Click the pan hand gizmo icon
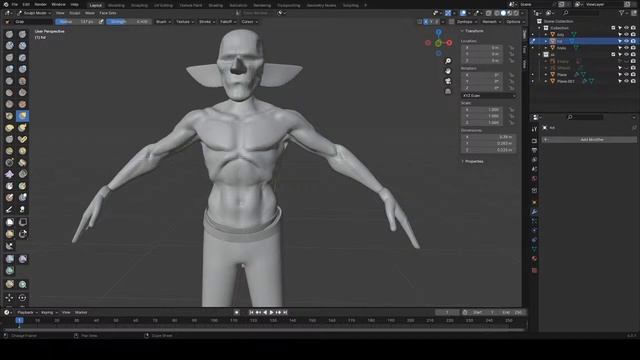Screen dimensions: 640x360 tap(448, 71)
